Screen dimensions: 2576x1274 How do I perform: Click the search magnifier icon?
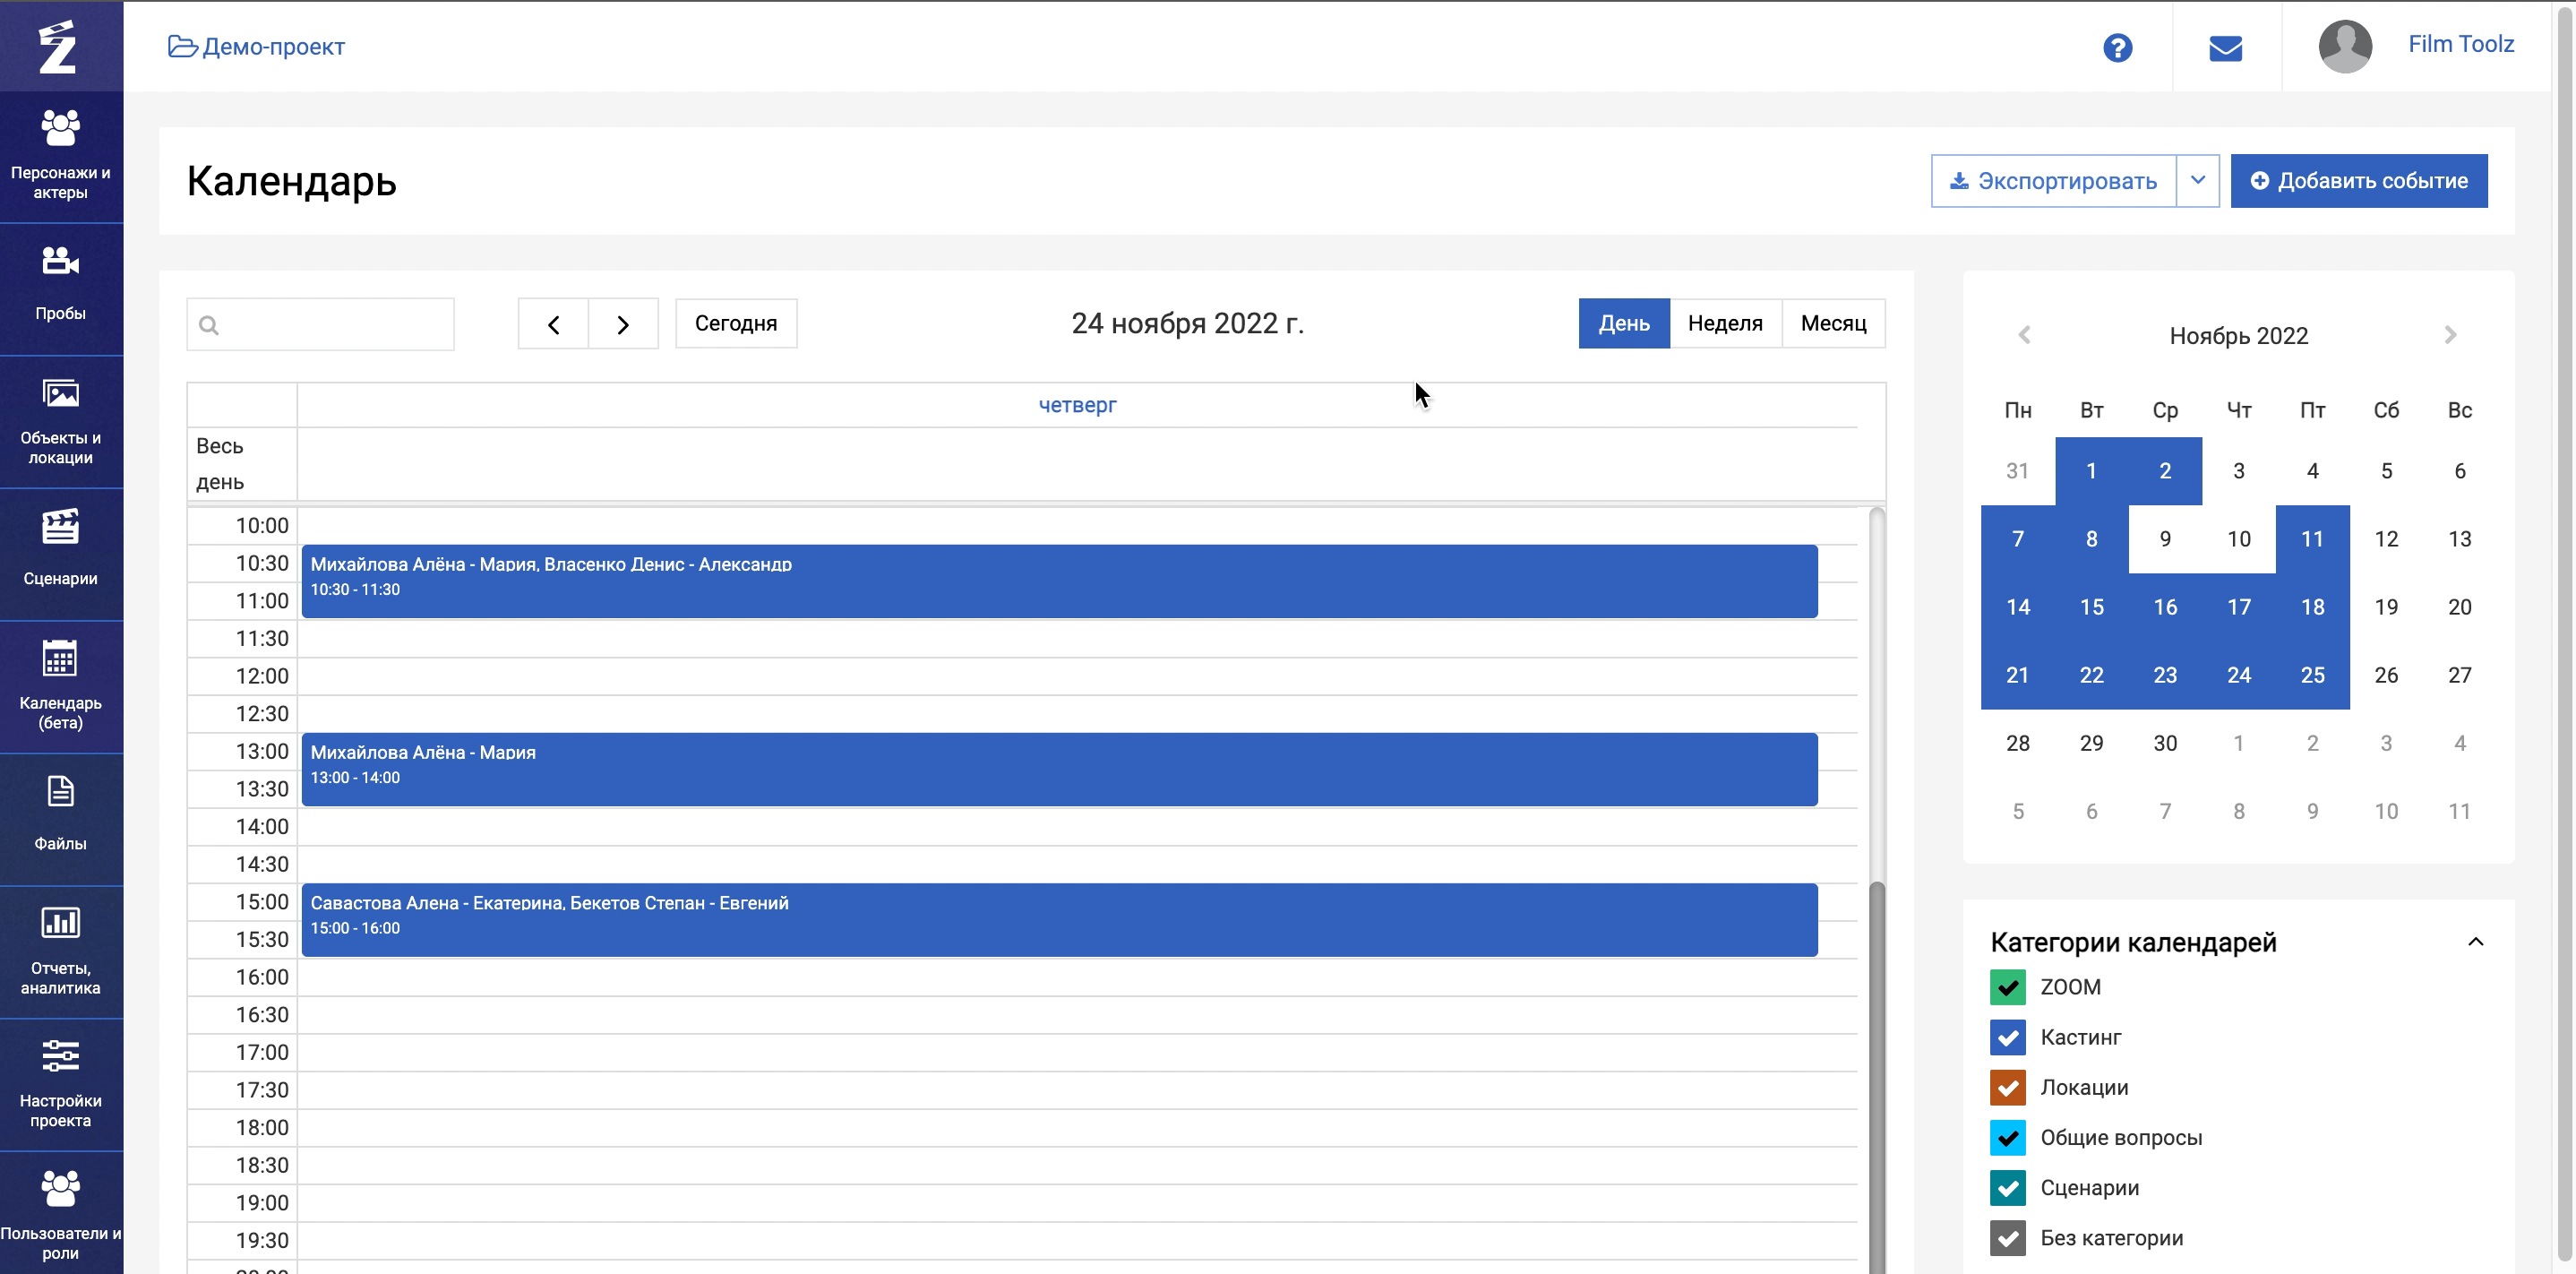tap(209, 325)
